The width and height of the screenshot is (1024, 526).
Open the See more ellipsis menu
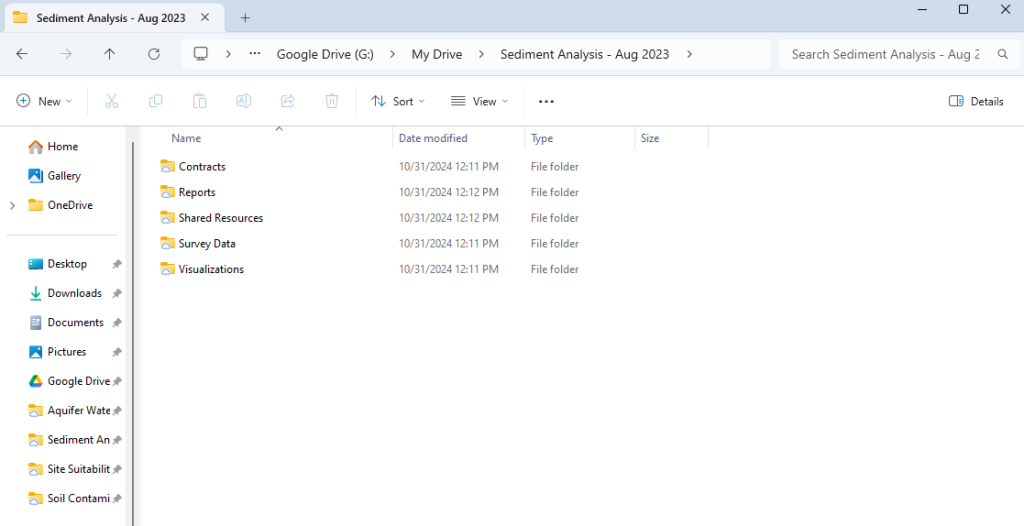(x=546, y=101)
